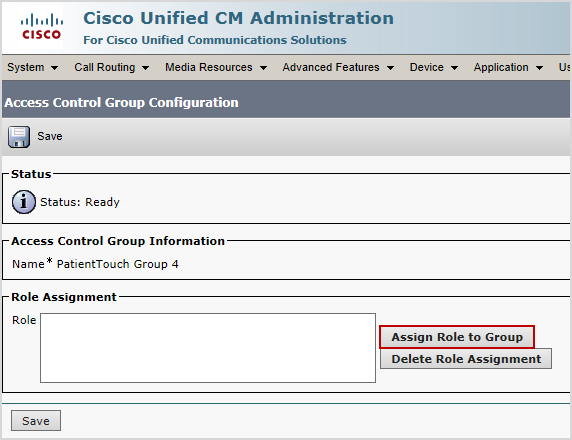Open the System menu
This screenshot has width=572, height=440.
(x=32, y=67)
